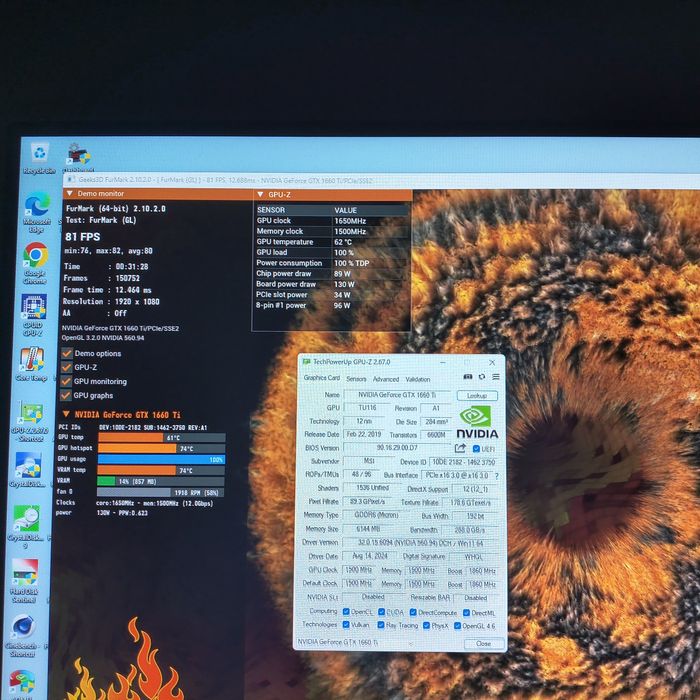Click the Memory Type GDDR6 (Micron) field
Screen dimensions: 700x700
point(377,515)
